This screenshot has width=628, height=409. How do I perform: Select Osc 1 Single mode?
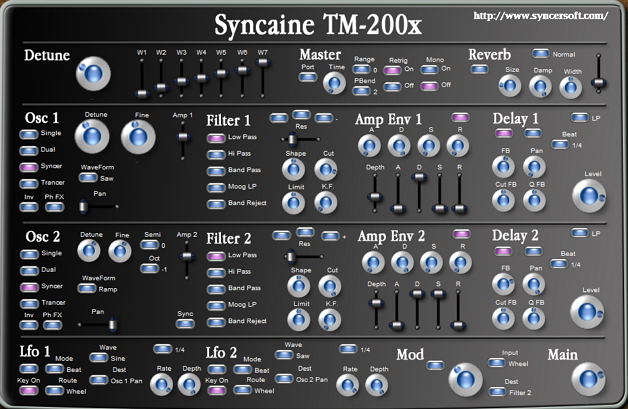[29, 134]
